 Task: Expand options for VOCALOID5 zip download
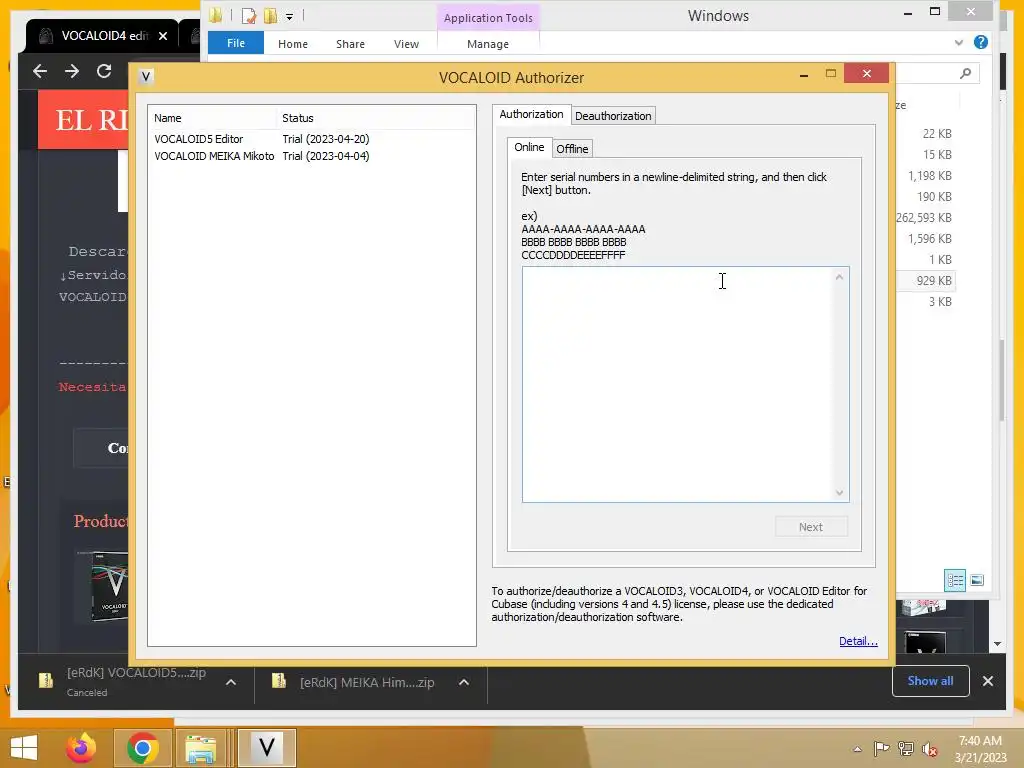point(231,682)
